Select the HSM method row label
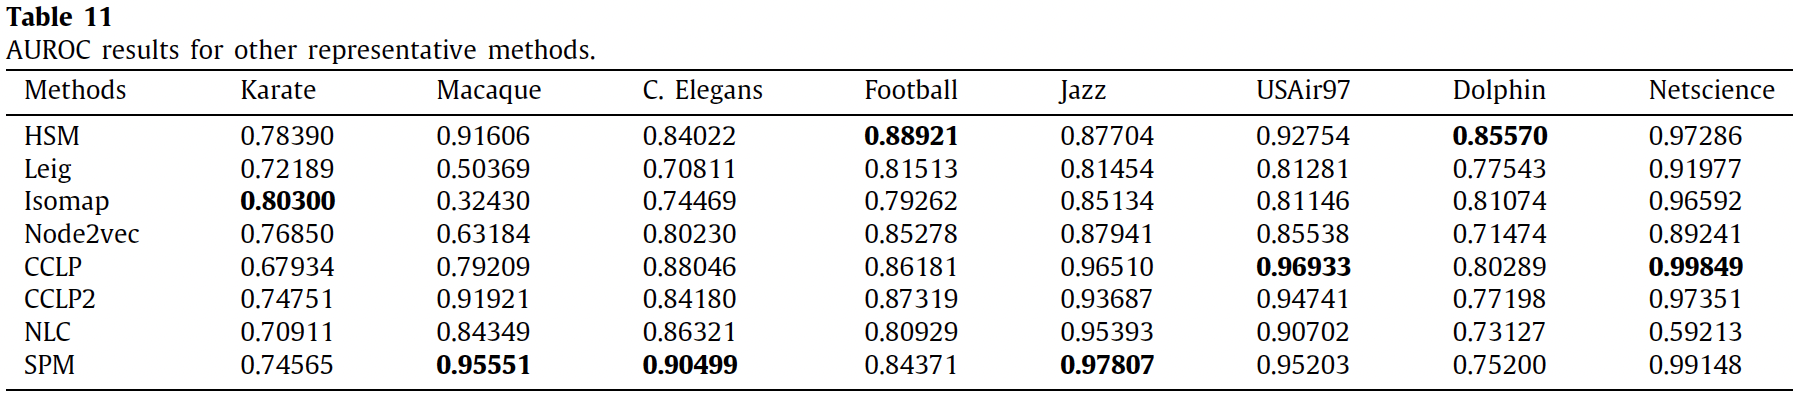This screenshot has width=1794, height=398. (52, 136)
